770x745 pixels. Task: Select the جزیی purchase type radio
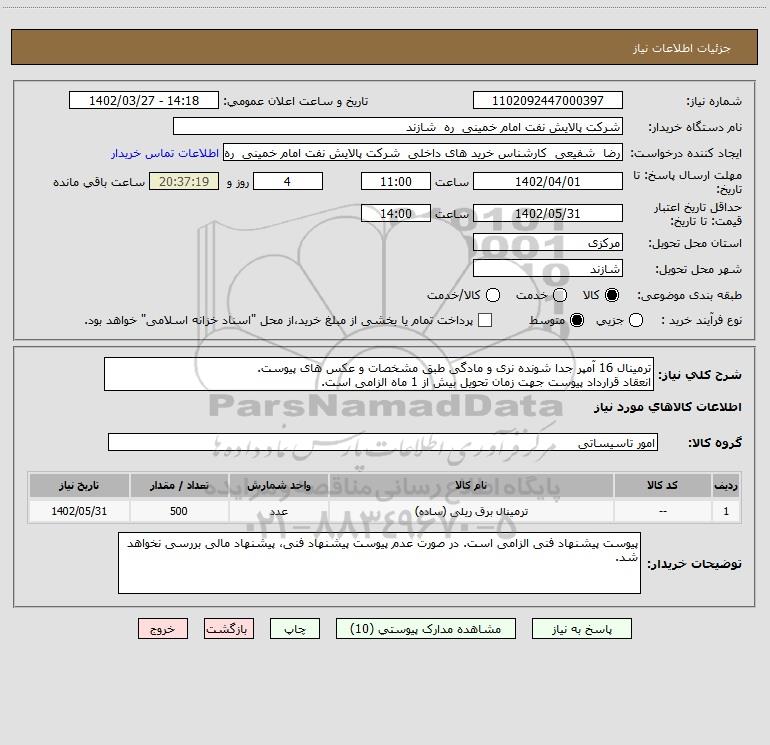(636, 320)
